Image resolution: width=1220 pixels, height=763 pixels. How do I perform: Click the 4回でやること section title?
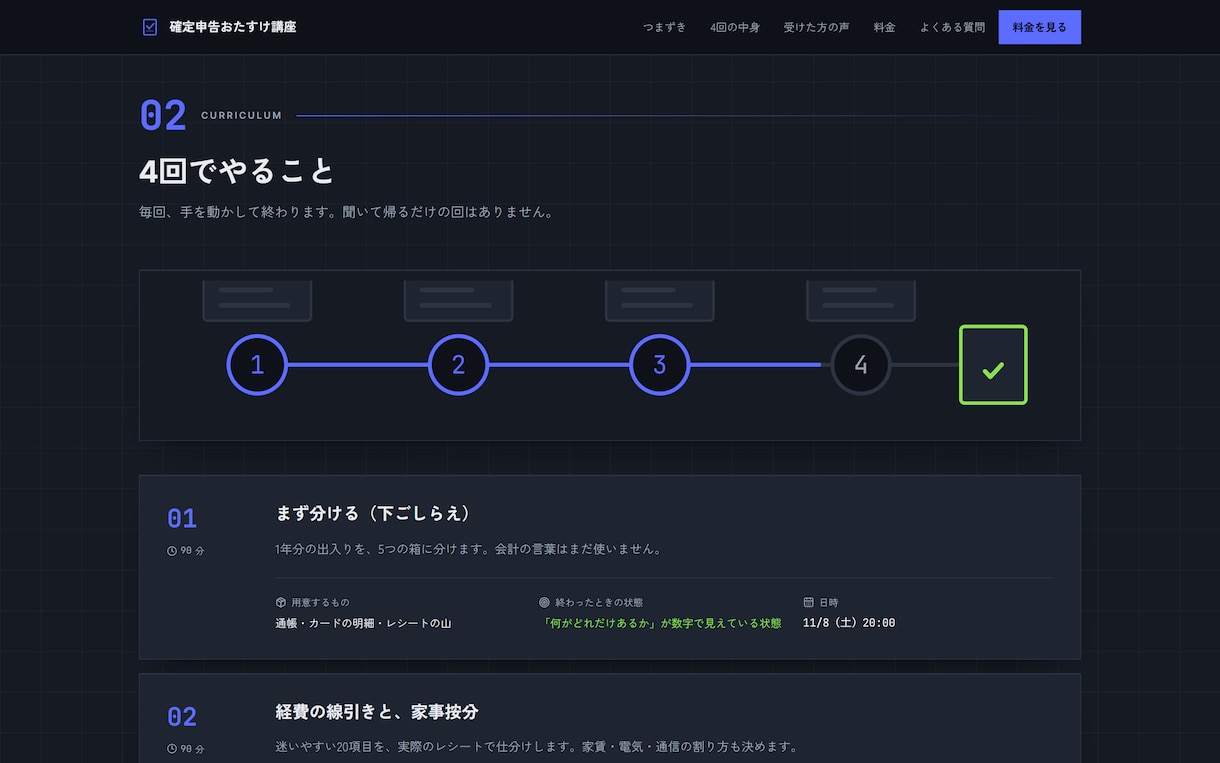tap(236, 171)
